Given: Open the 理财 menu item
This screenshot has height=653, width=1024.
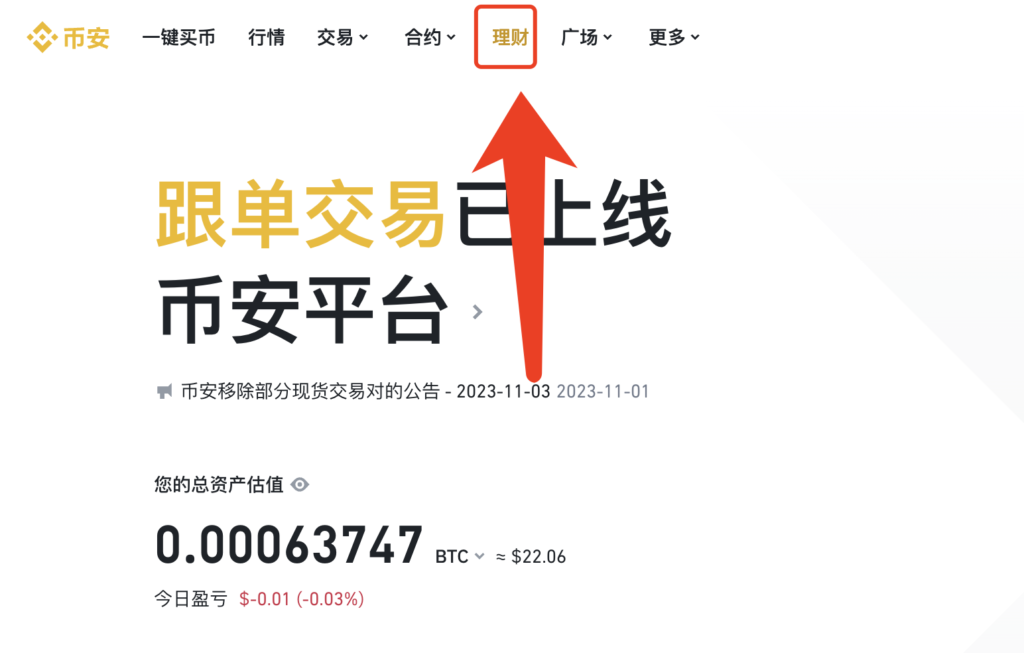Looking at the screenshot, I should tap(510, 37).
